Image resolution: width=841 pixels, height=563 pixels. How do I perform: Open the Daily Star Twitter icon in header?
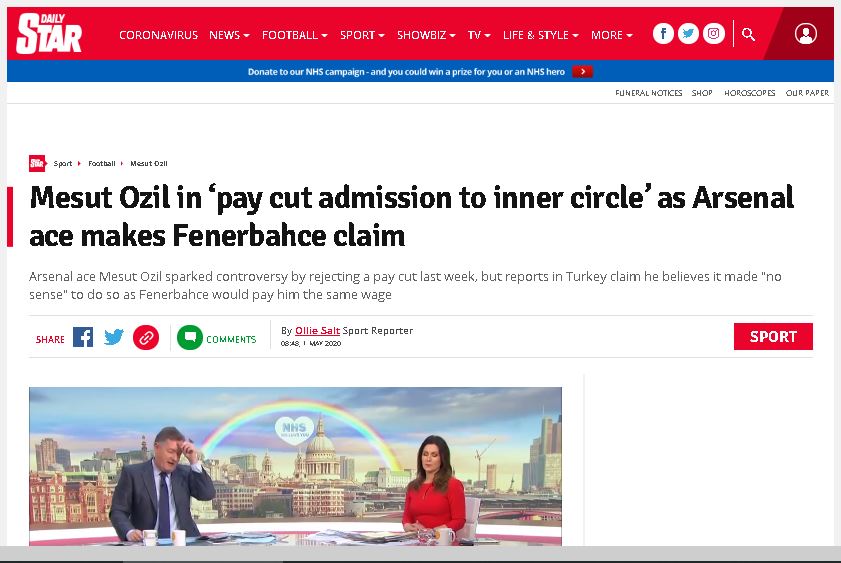click(688, 34)
